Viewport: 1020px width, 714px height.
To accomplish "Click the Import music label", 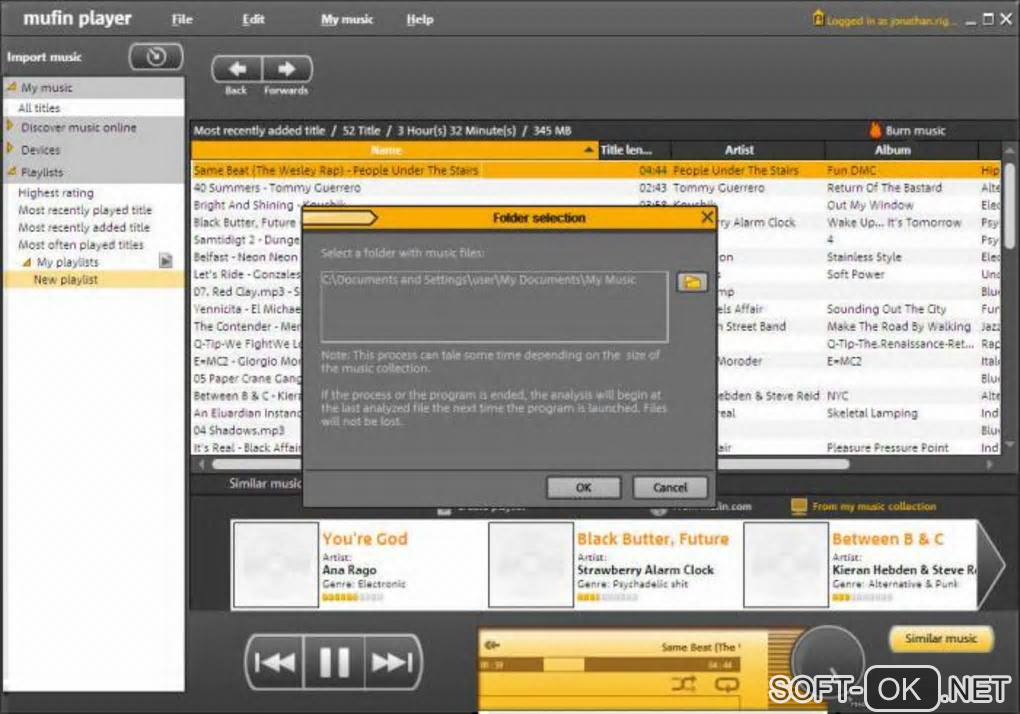I will point(44,57).
